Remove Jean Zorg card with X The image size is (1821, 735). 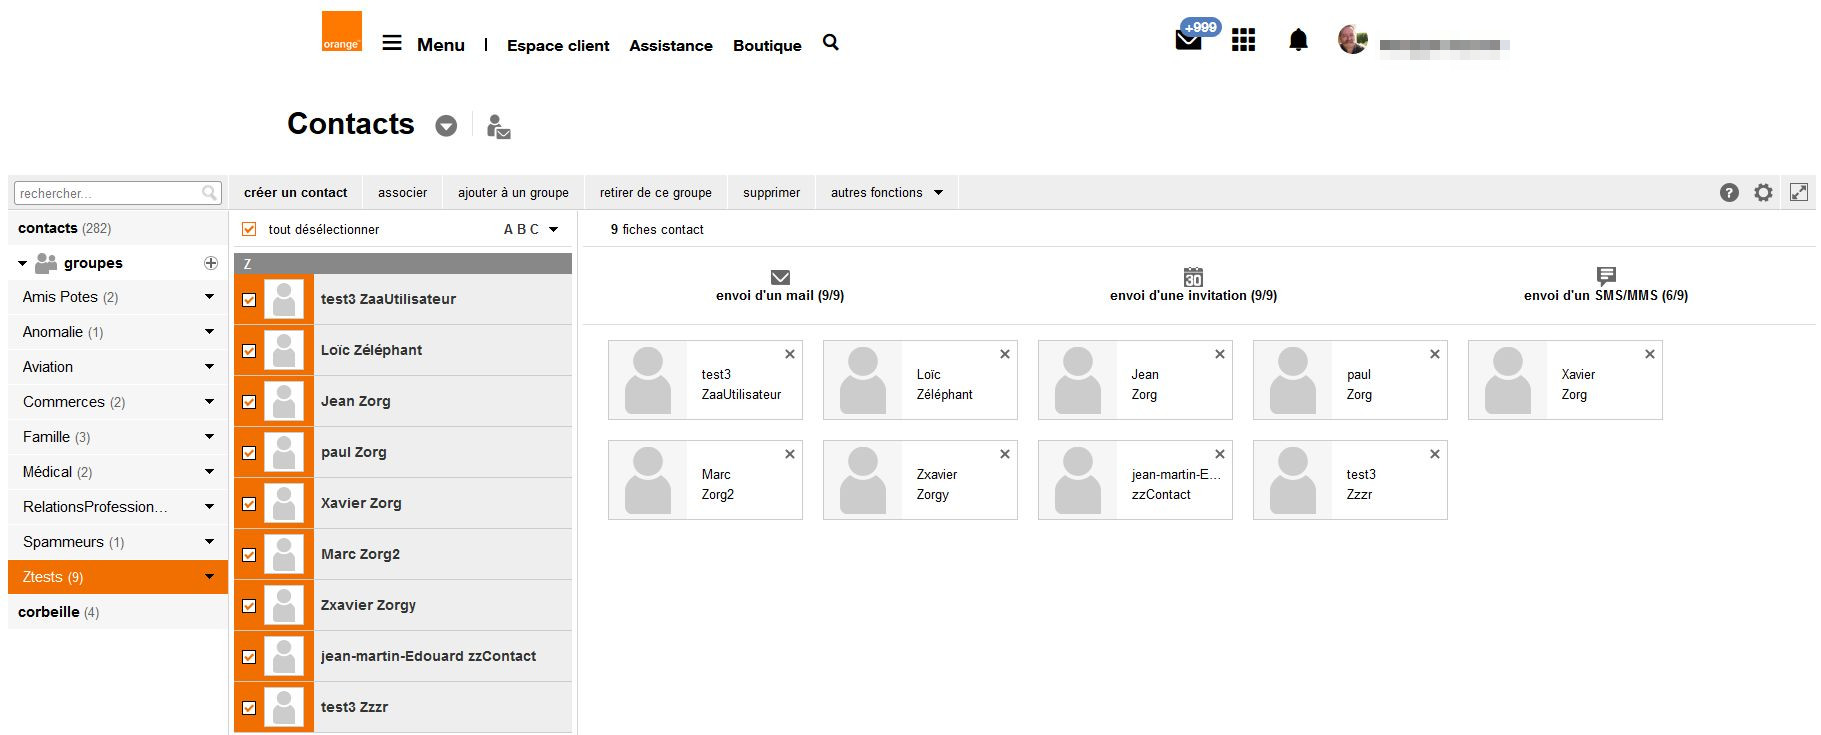(1220, 354)
